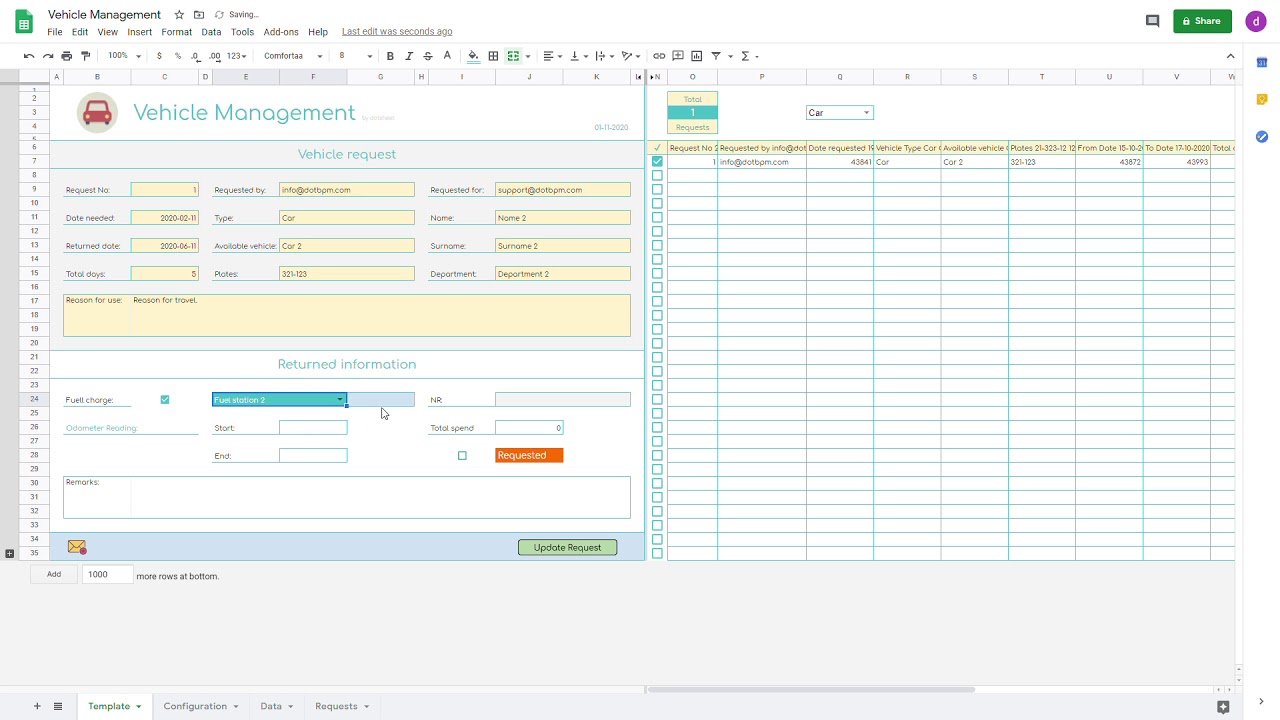
Task: Click the merge cells icon
Action: point(513,56)
